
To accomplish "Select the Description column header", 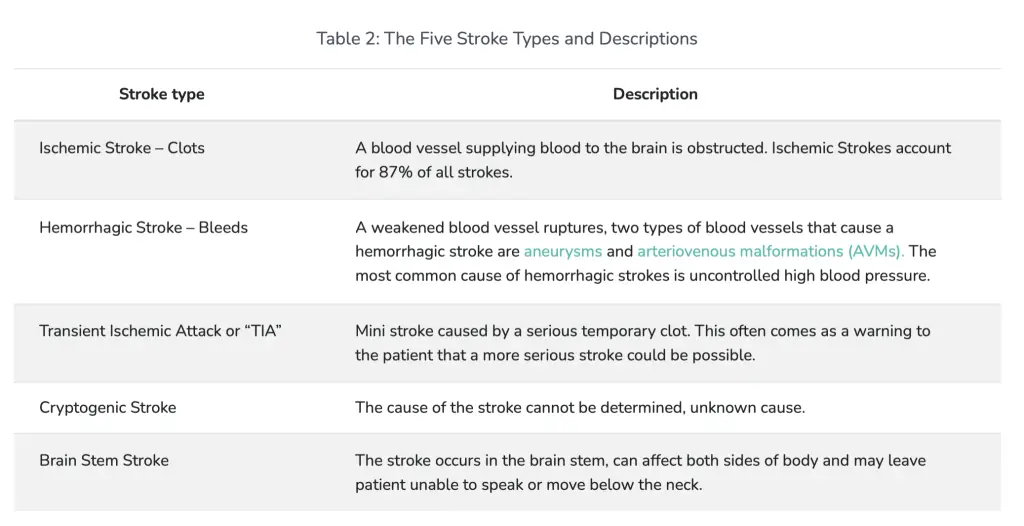I will point(655,94).
